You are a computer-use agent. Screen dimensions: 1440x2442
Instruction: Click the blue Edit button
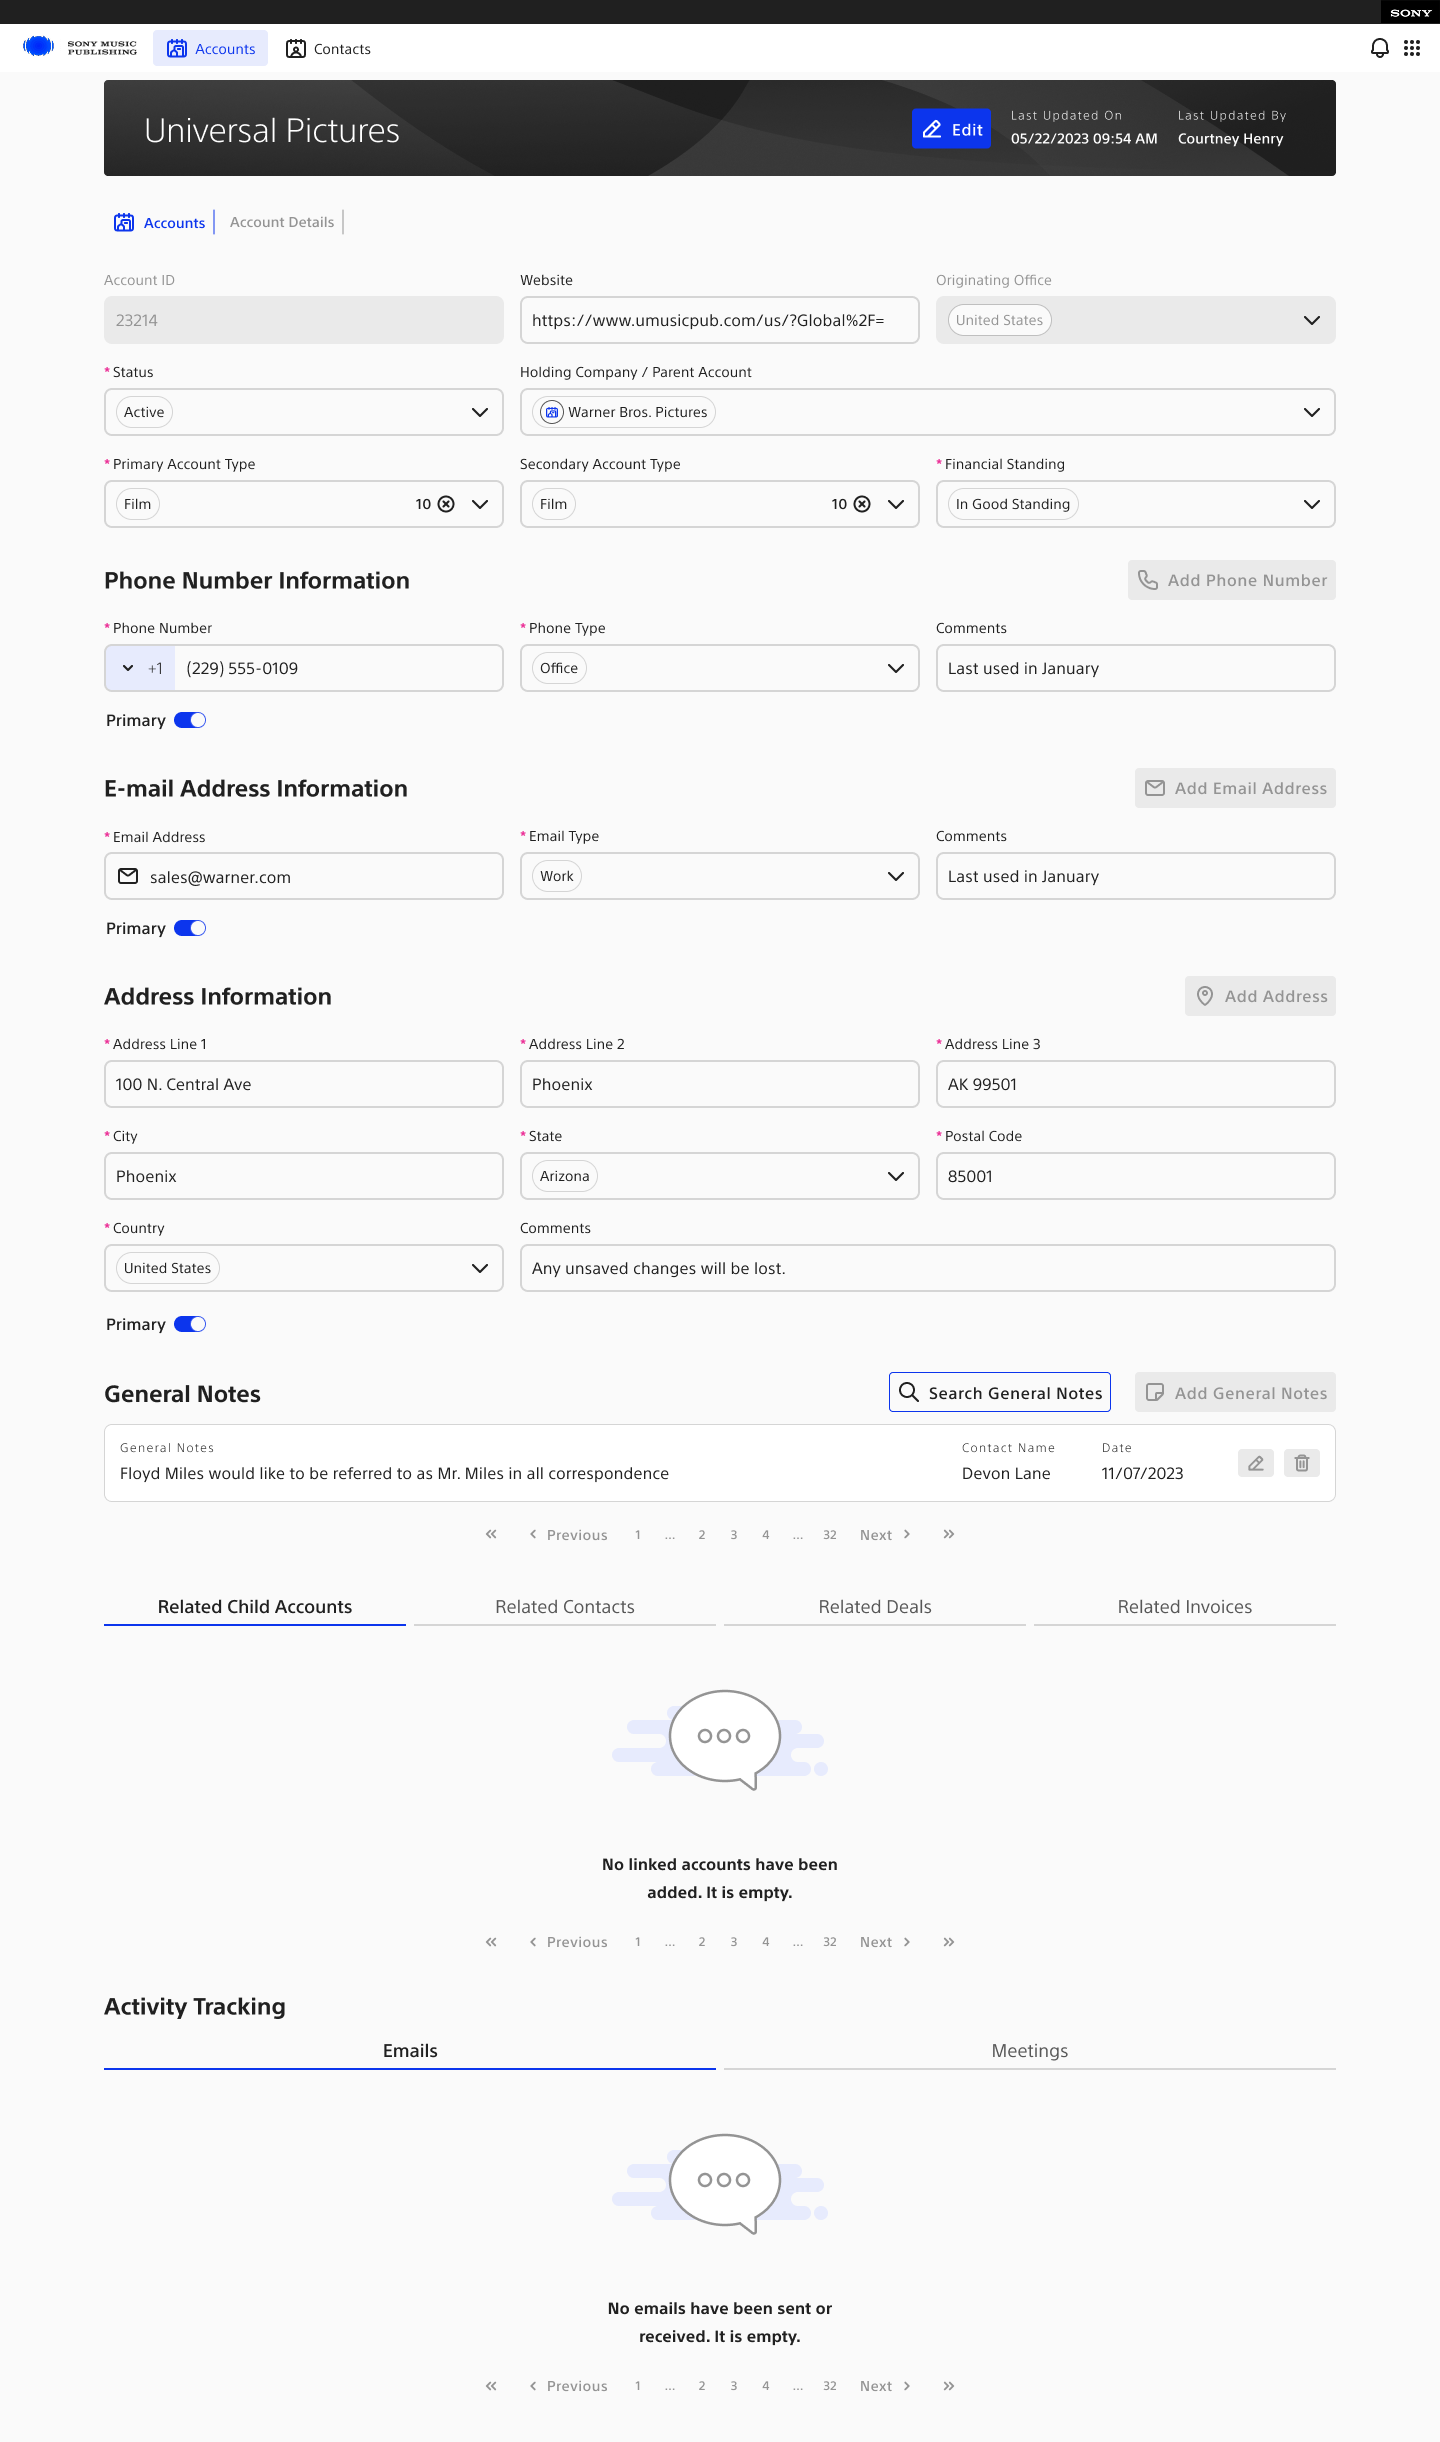tap(952, 129)
